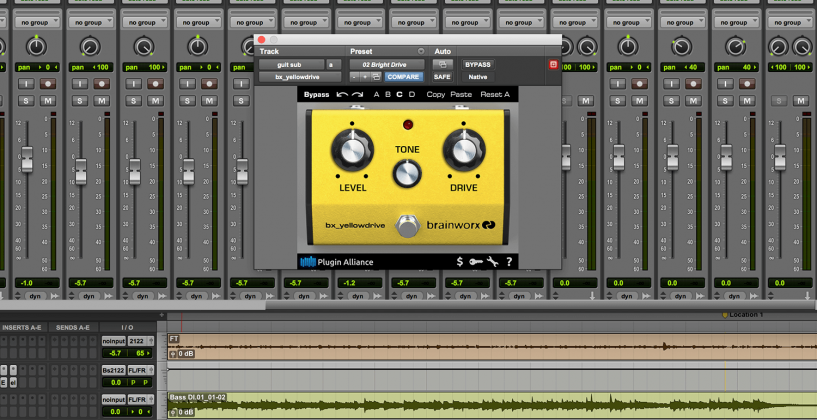Open plug-in automation enable icon under Auto
The image size is (817, 420).
tap(442, 65)
